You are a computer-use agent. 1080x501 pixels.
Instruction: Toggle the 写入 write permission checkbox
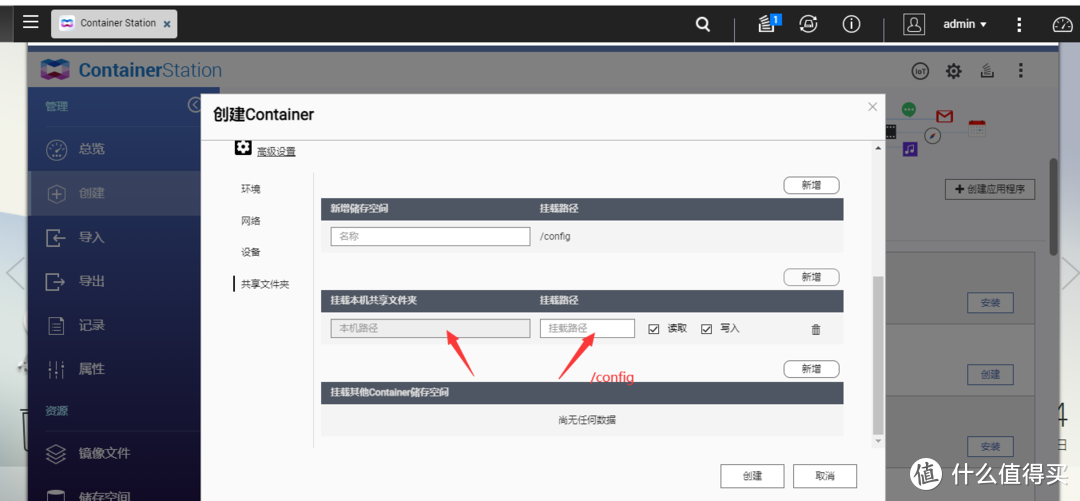tap(706, 329)
